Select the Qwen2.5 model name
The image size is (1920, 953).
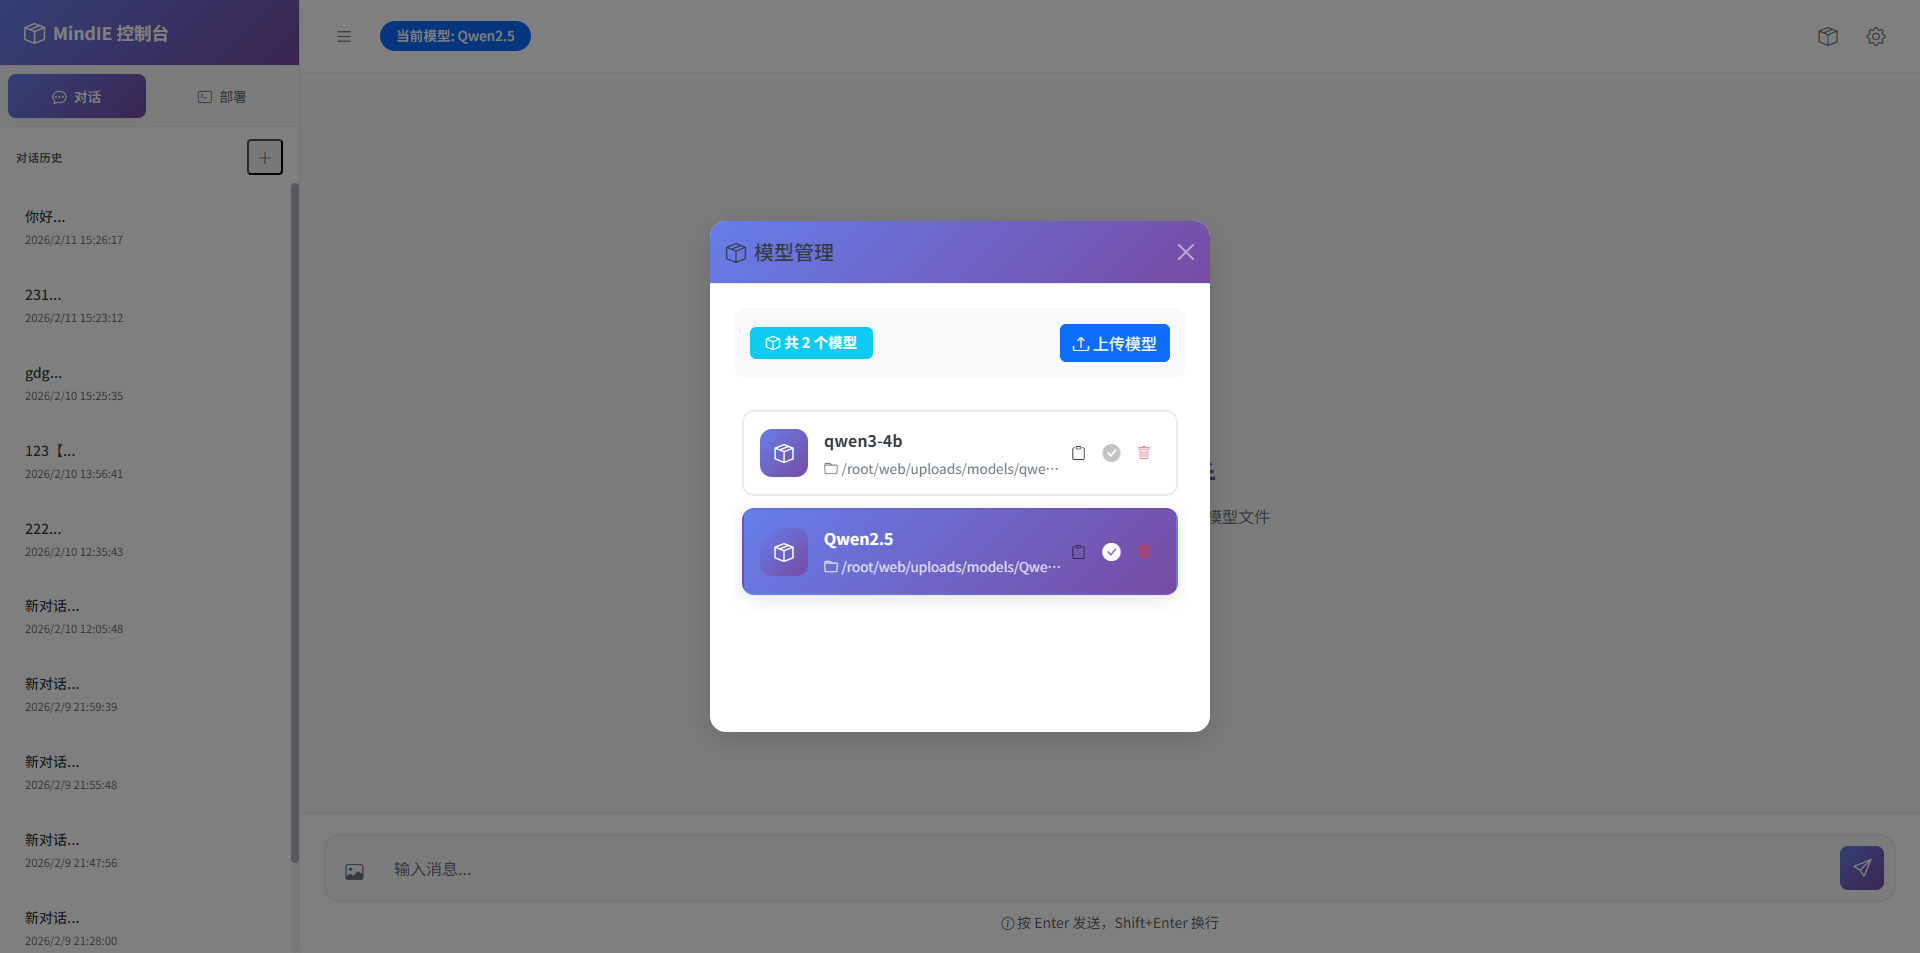[859, 539]
